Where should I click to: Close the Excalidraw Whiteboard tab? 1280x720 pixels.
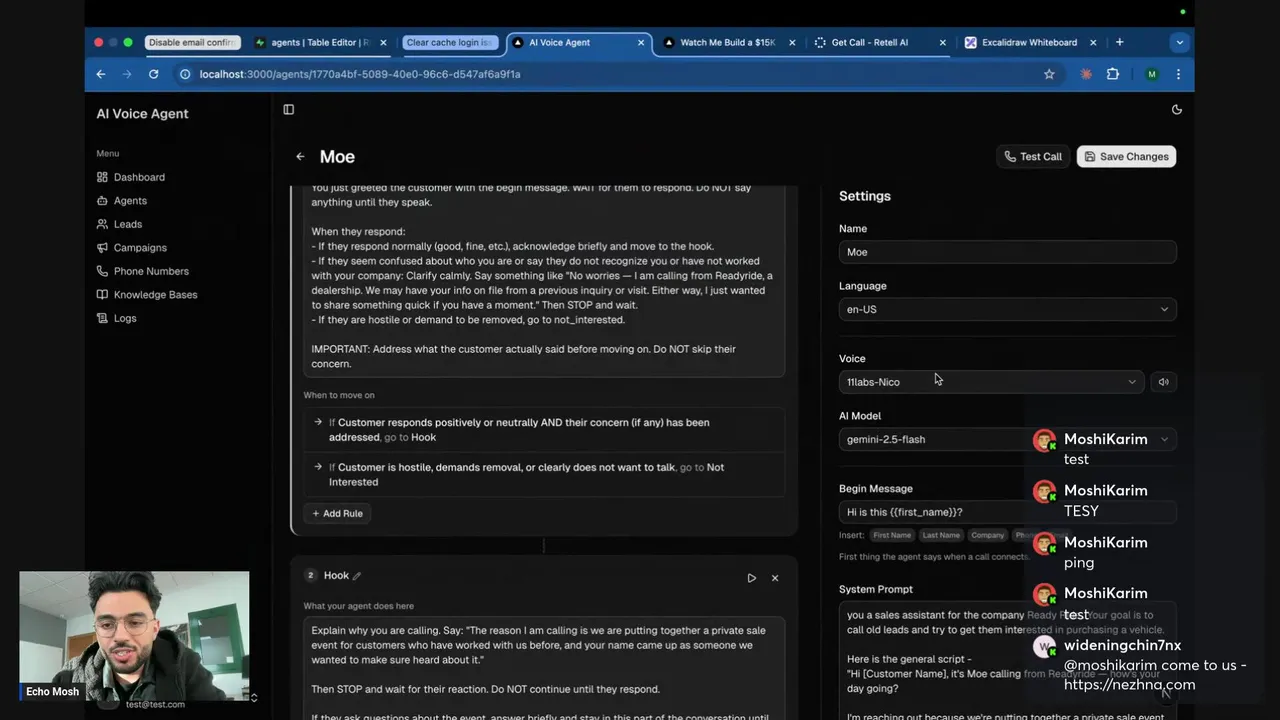[1093, 43]
